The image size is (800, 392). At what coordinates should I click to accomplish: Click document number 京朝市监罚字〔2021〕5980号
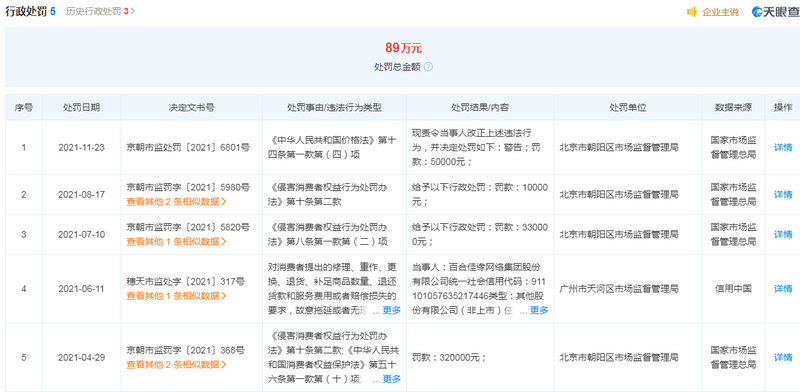click(x=188, y=187)
